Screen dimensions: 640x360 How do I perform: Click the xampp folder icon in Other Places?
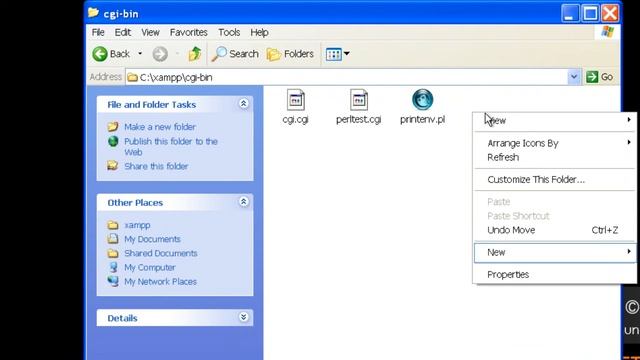(x=113, y=225)
